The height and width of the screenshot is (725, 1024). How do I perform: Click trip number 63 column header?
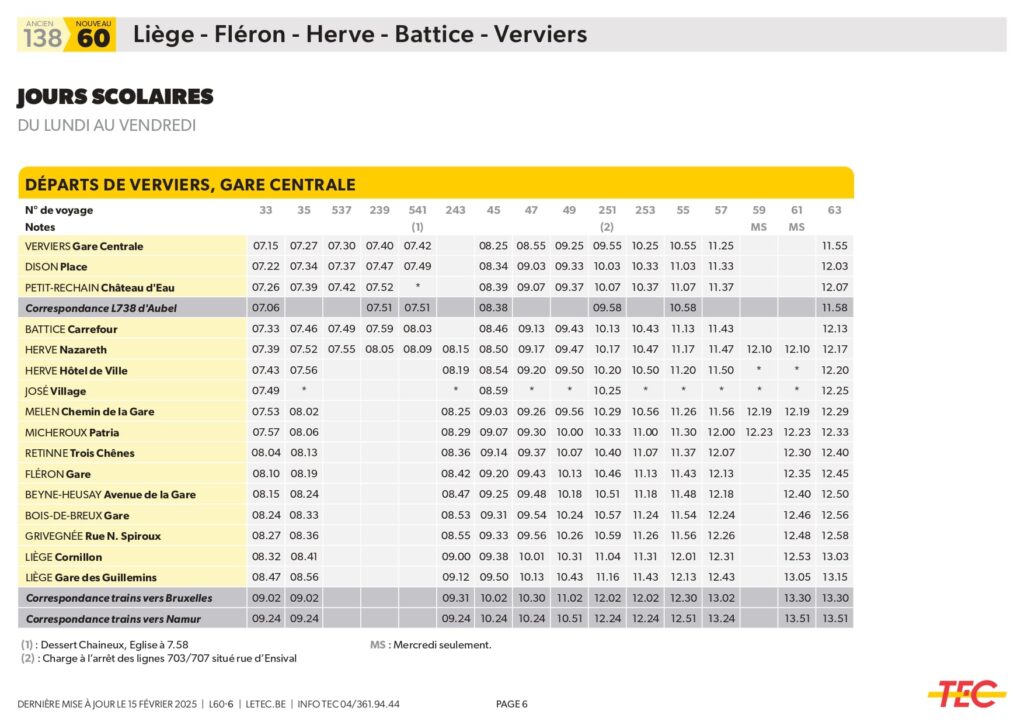[834, 210]
